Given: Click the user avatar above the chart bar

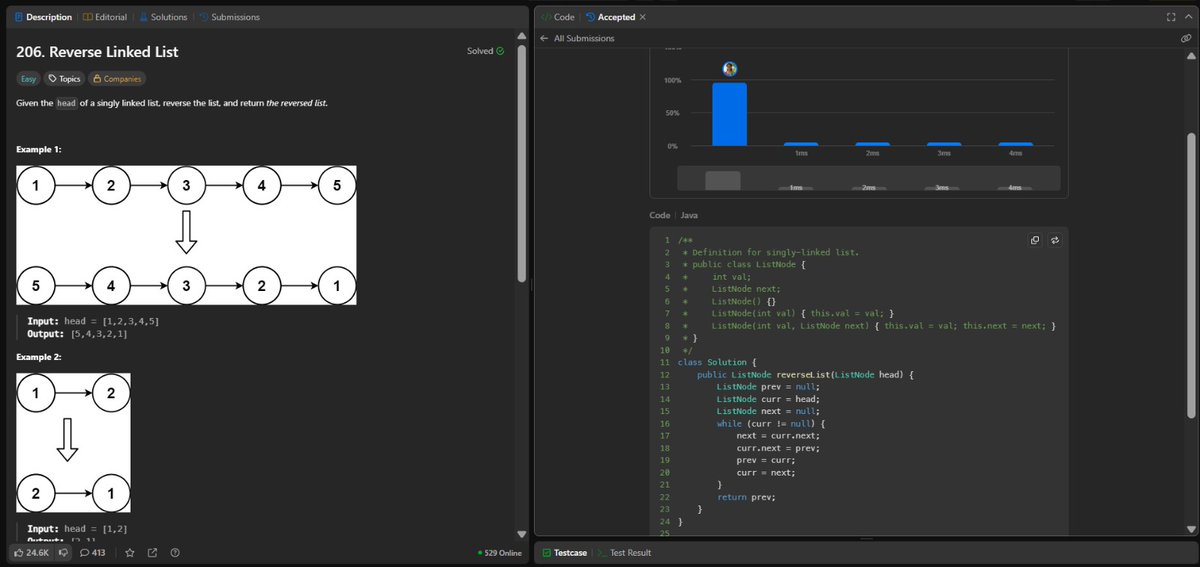Looking at the screenshot, I should [730, 68].
